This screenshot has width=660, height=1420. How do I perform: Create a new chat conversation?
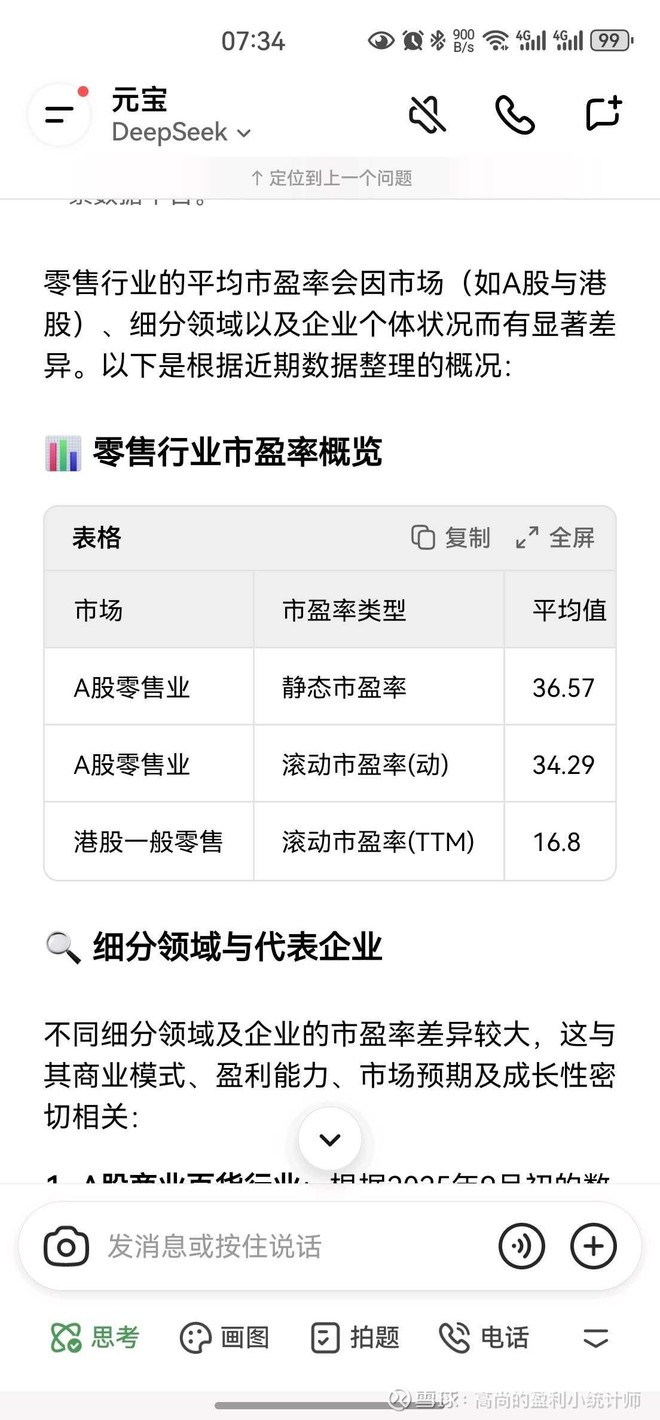point(603,115)
